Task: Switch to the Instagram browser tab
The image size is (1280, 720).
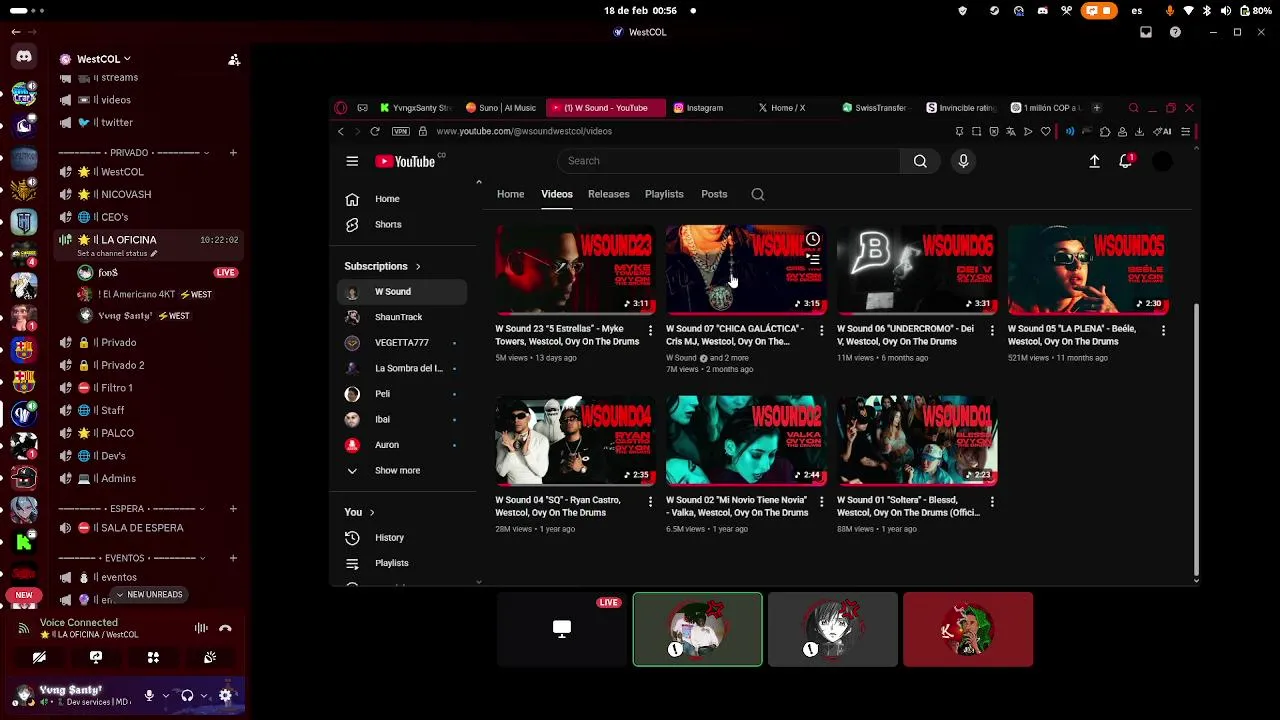Action: click(705, 108)
